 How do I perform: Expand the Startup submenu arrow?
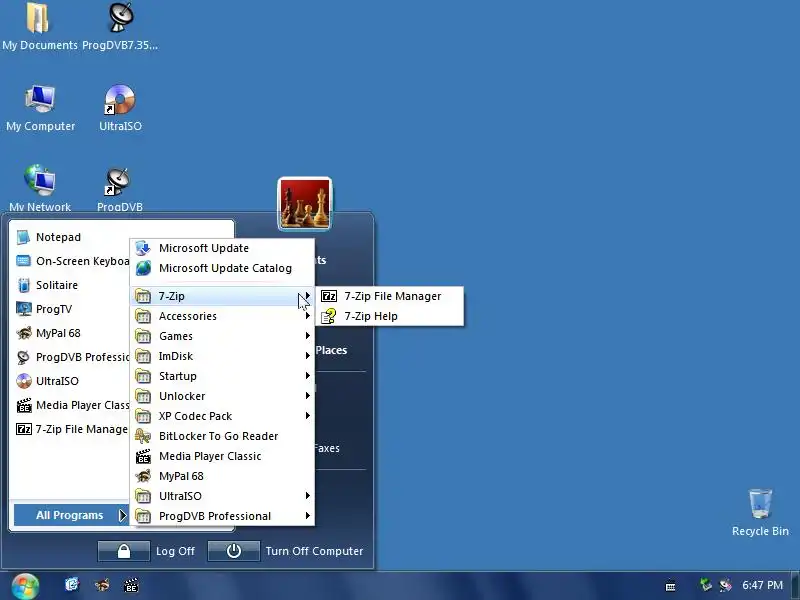307,376
